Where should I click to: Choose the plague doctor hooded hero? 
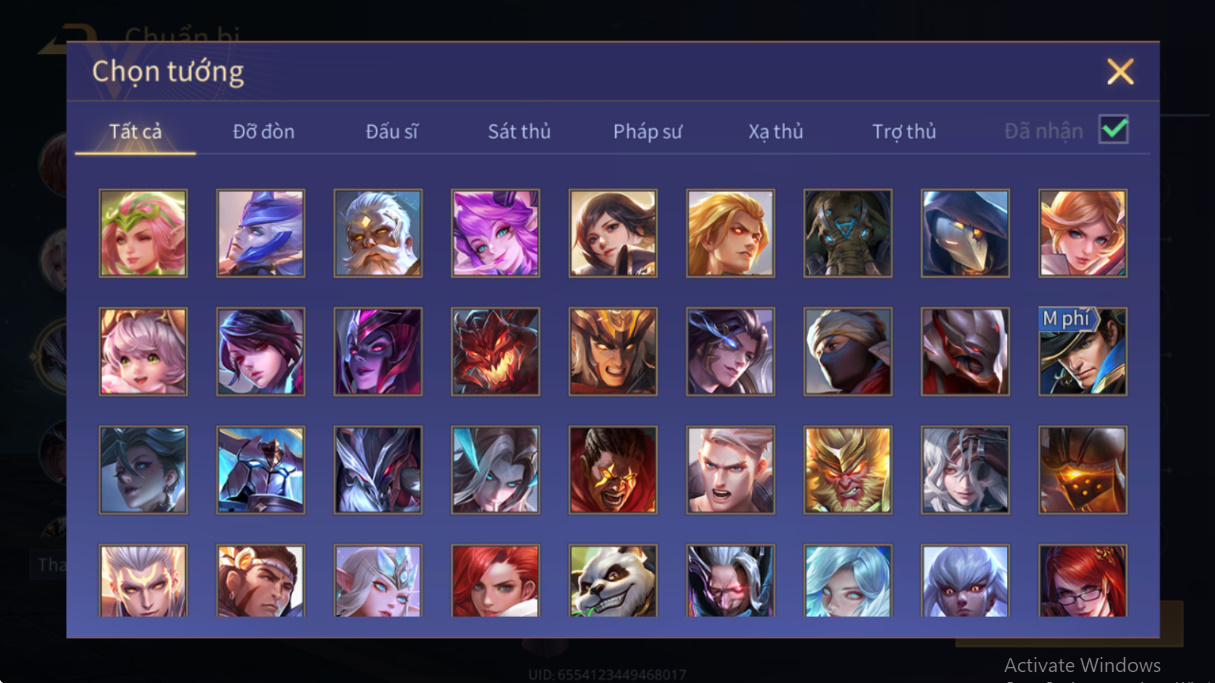pos(965,233)
